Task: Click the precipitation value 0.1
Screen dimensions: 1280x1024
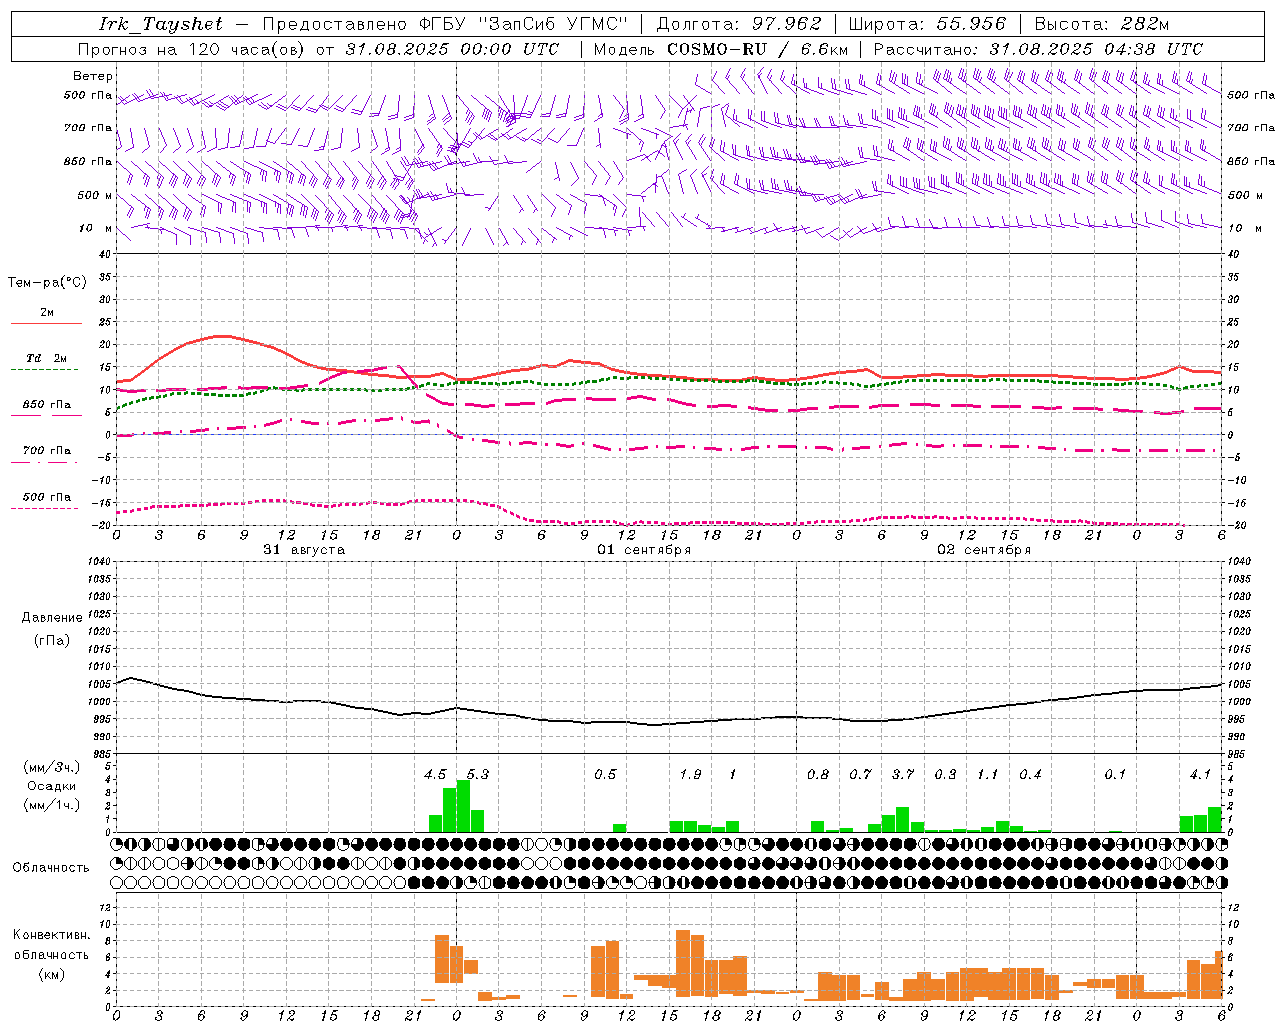Action: (x=1115, y=775)
